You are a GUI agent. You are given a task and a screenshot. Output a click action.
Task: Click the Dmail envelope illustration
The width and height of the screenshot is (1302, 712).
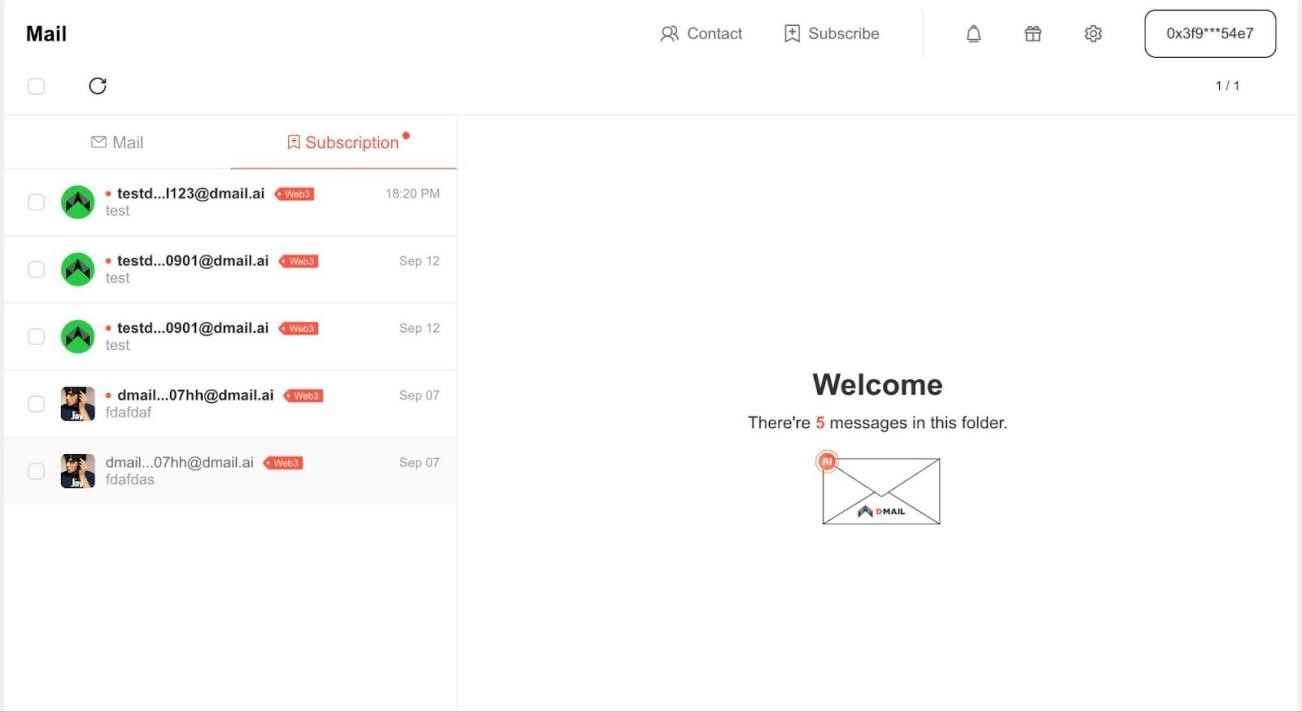[880, 490]
